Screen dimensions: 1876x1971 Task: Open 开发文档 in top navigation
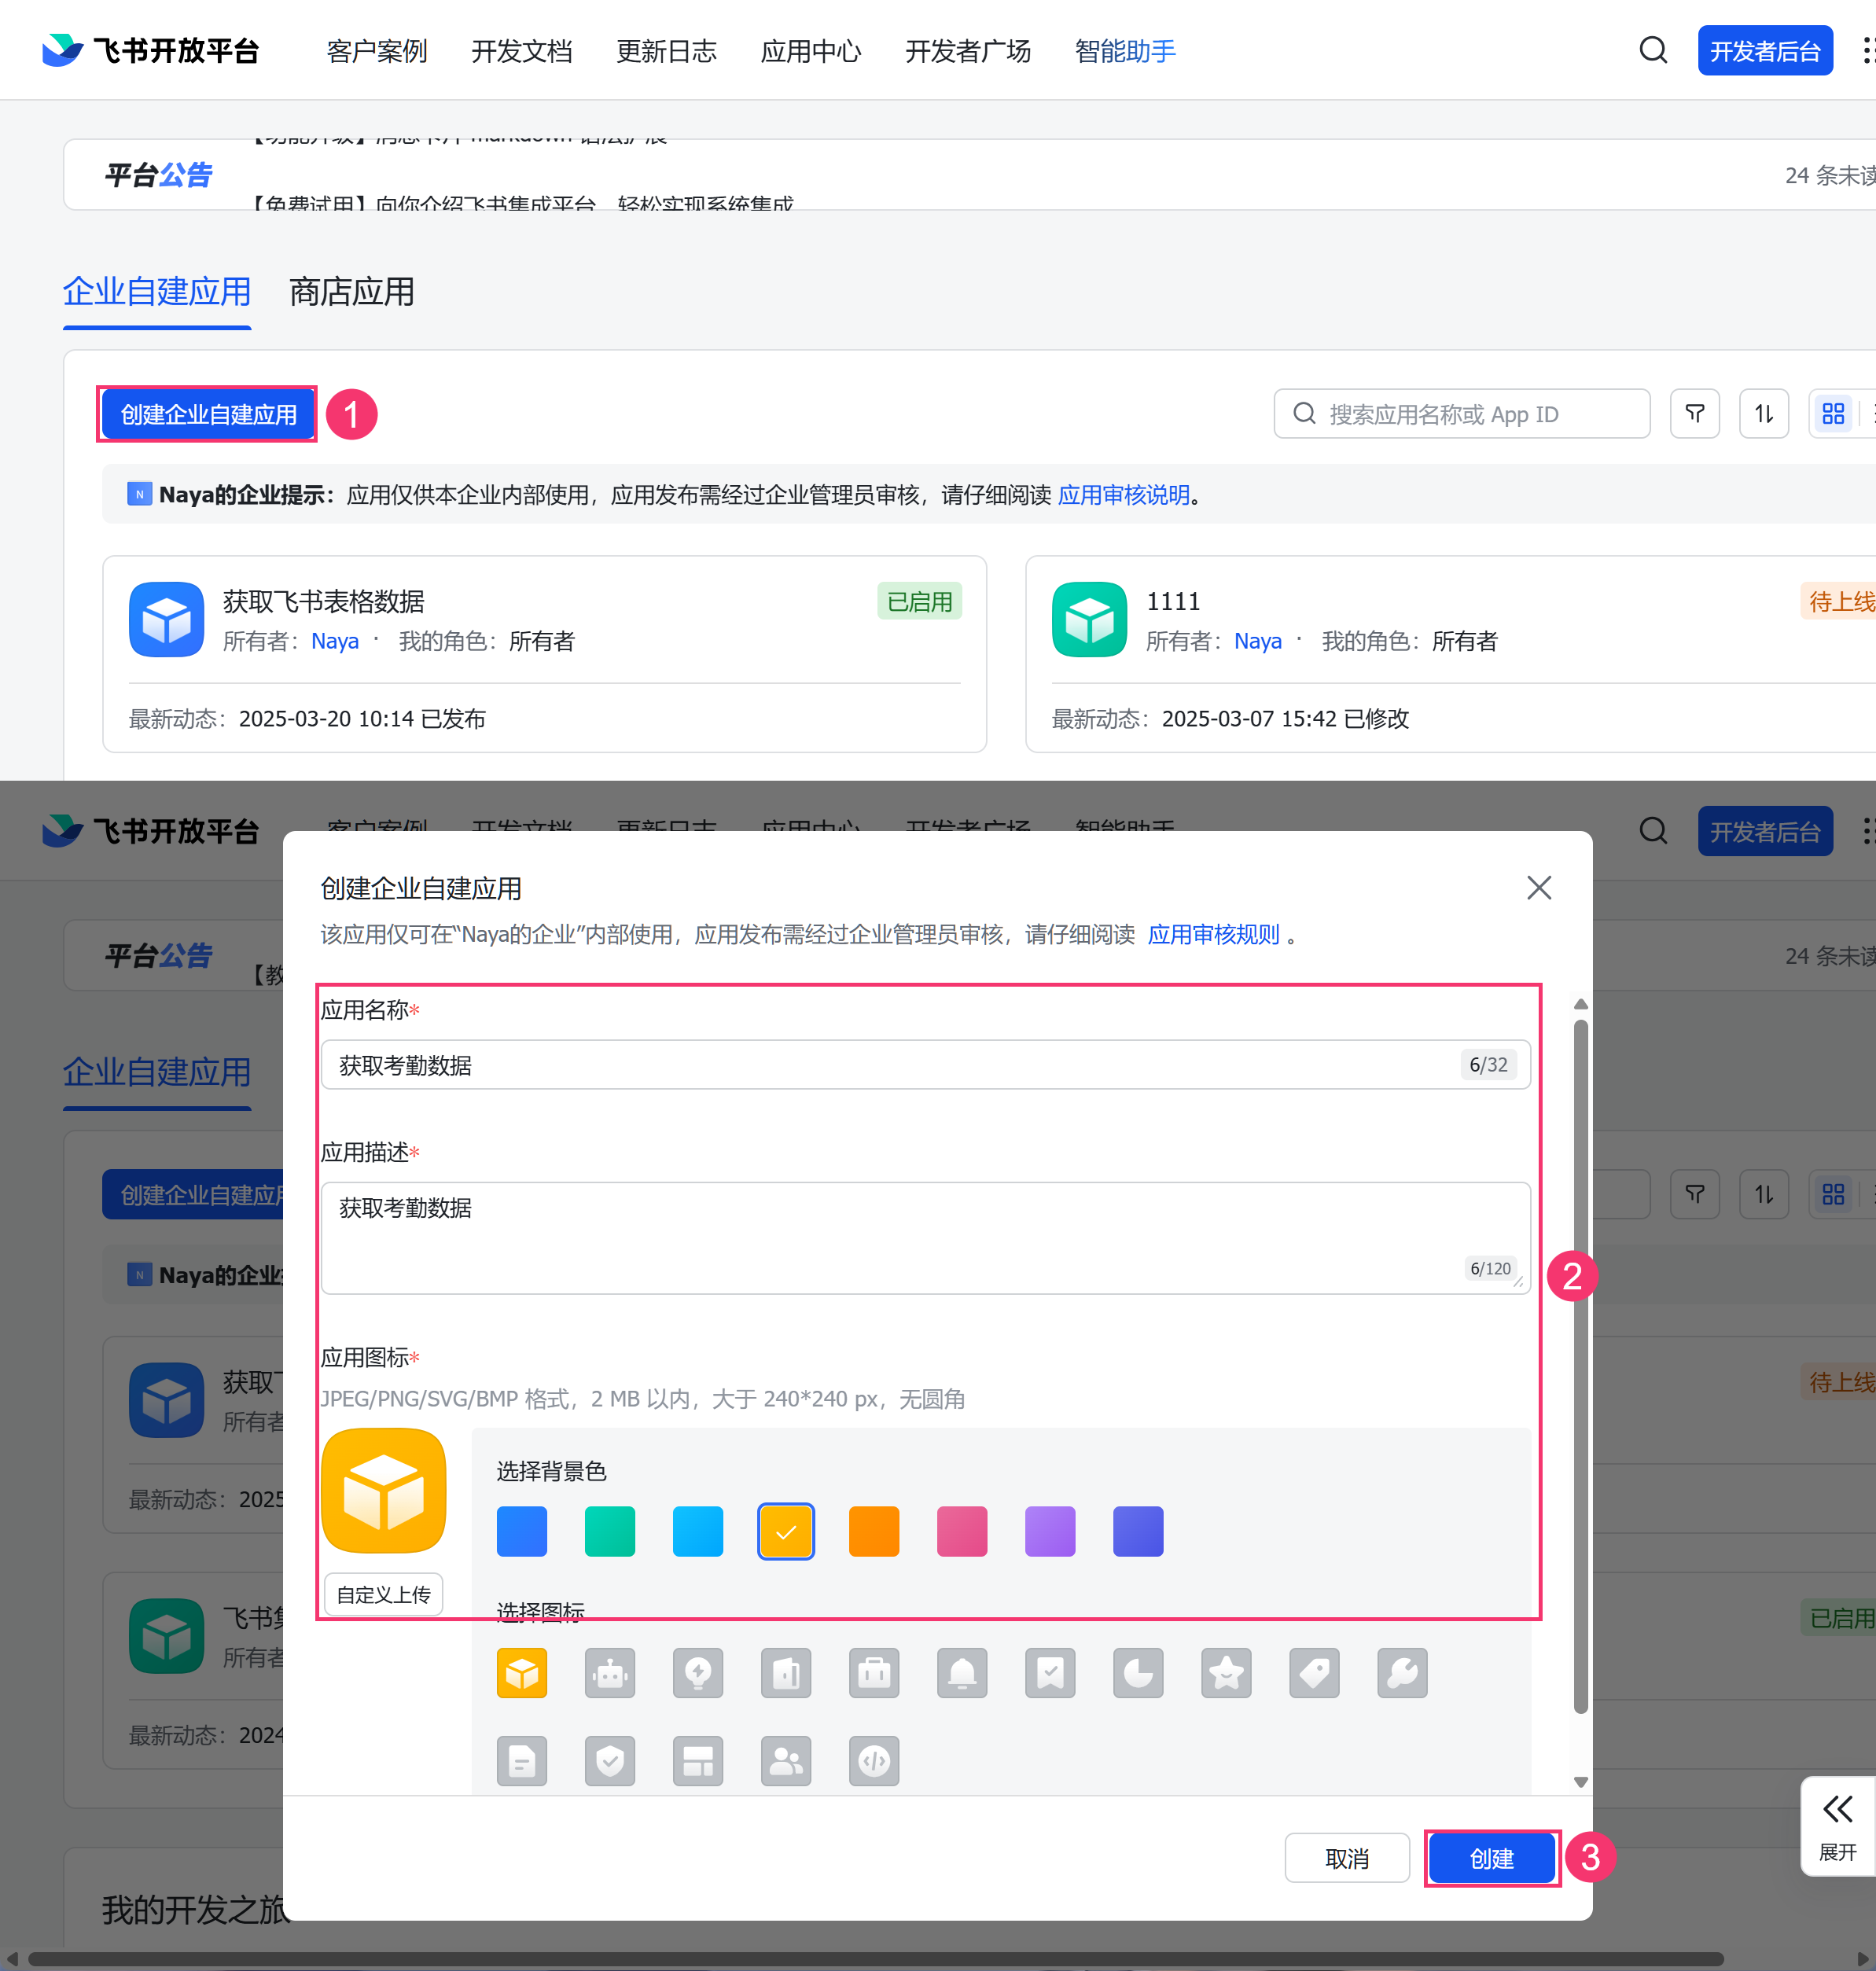521,51
